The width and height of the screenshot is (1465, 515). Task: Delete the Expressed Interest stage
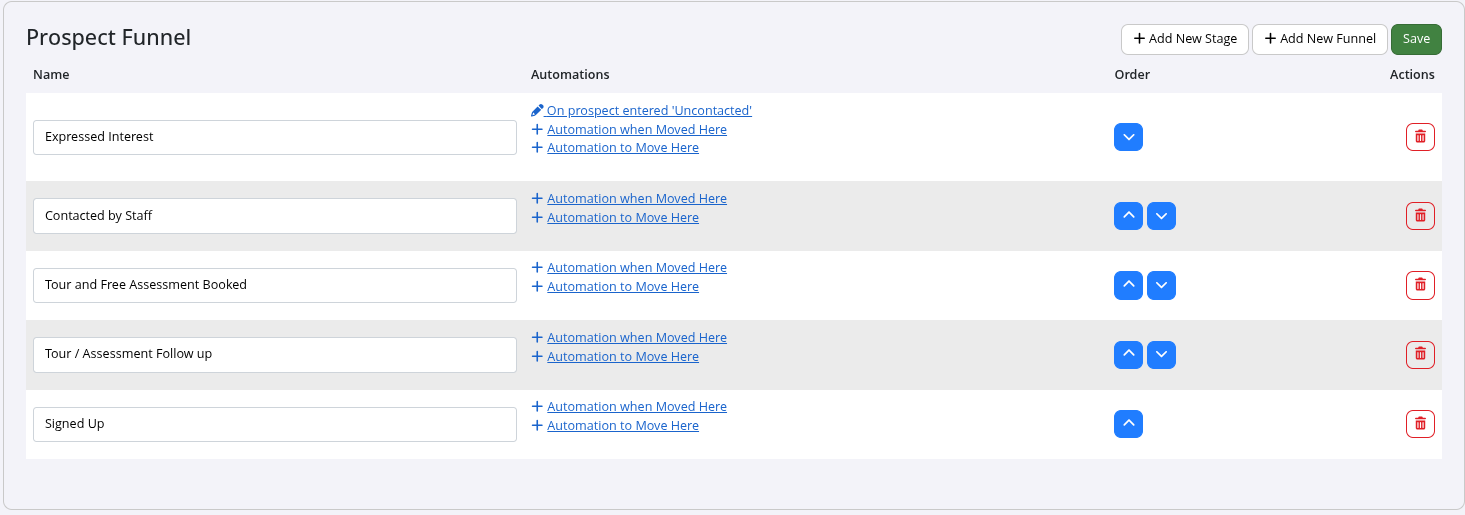pyautogui.click(x=1420, y=137)
